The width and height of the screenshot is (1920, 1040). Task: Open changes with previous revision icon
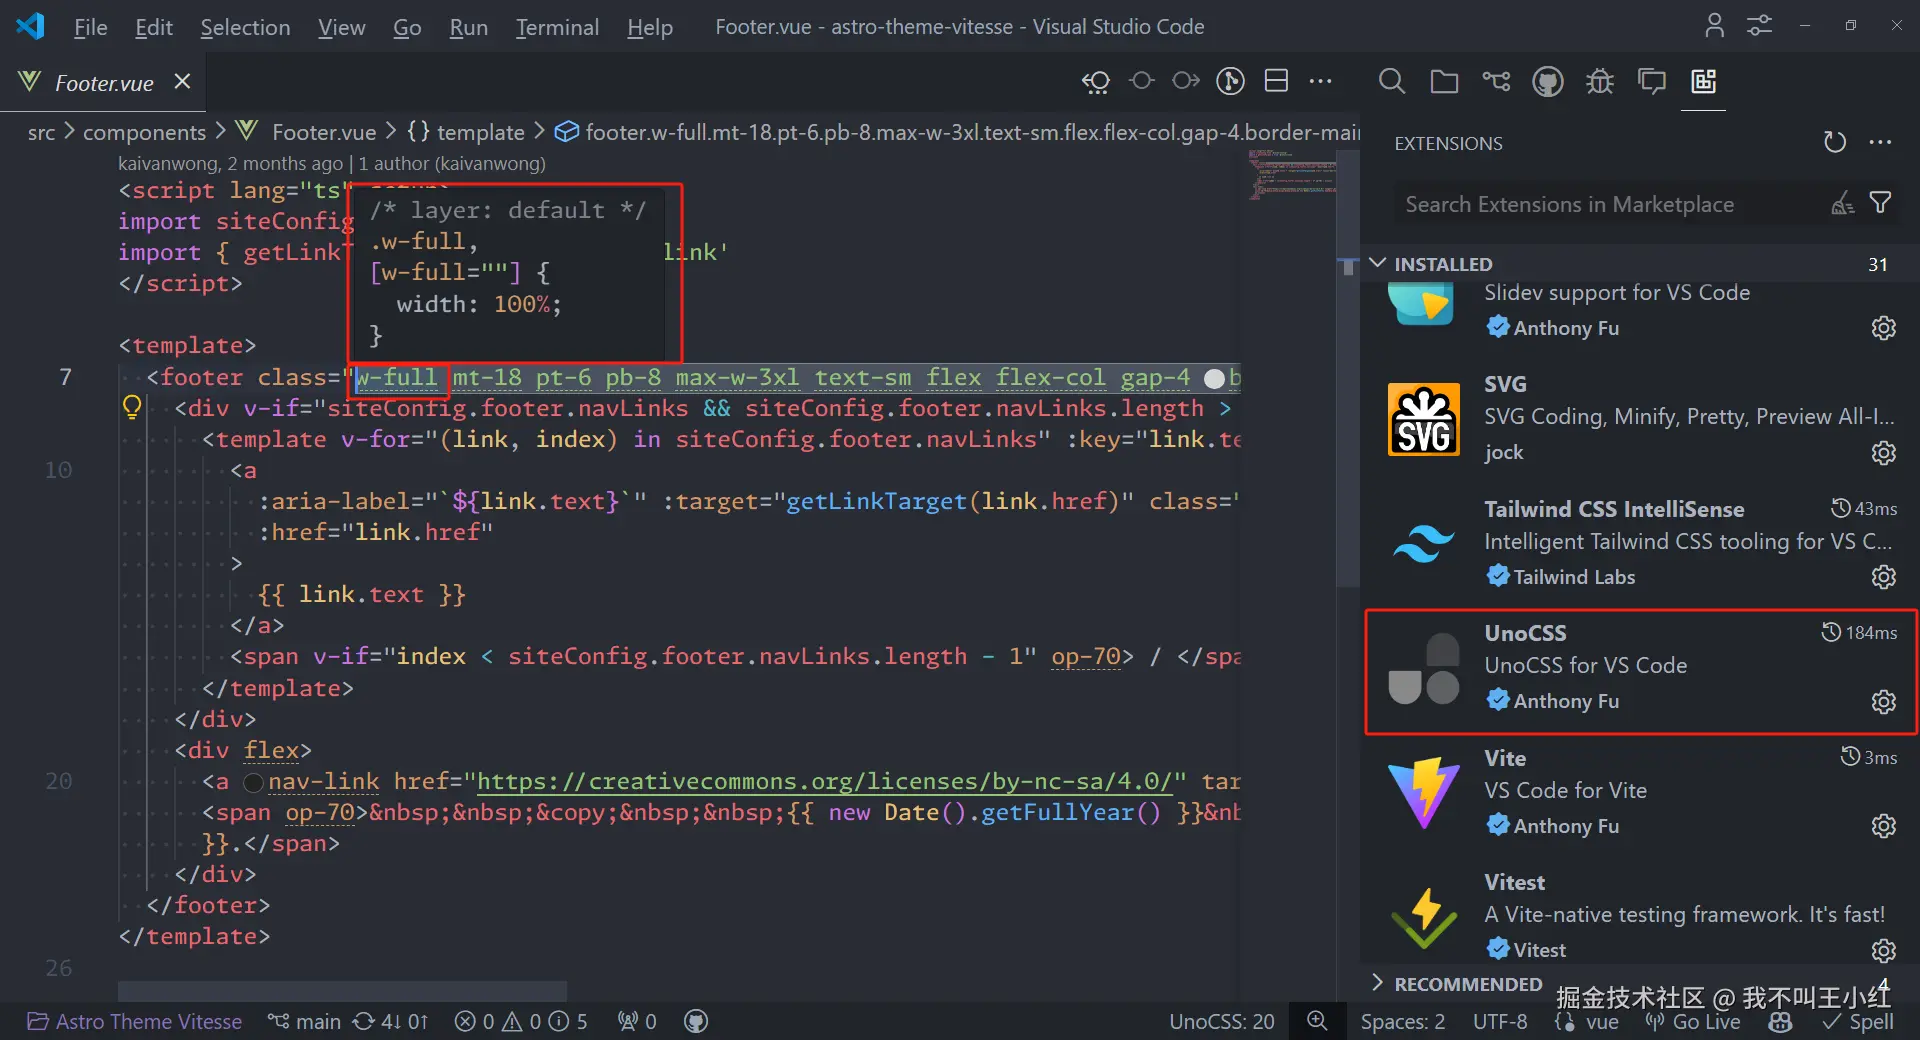1141,81
